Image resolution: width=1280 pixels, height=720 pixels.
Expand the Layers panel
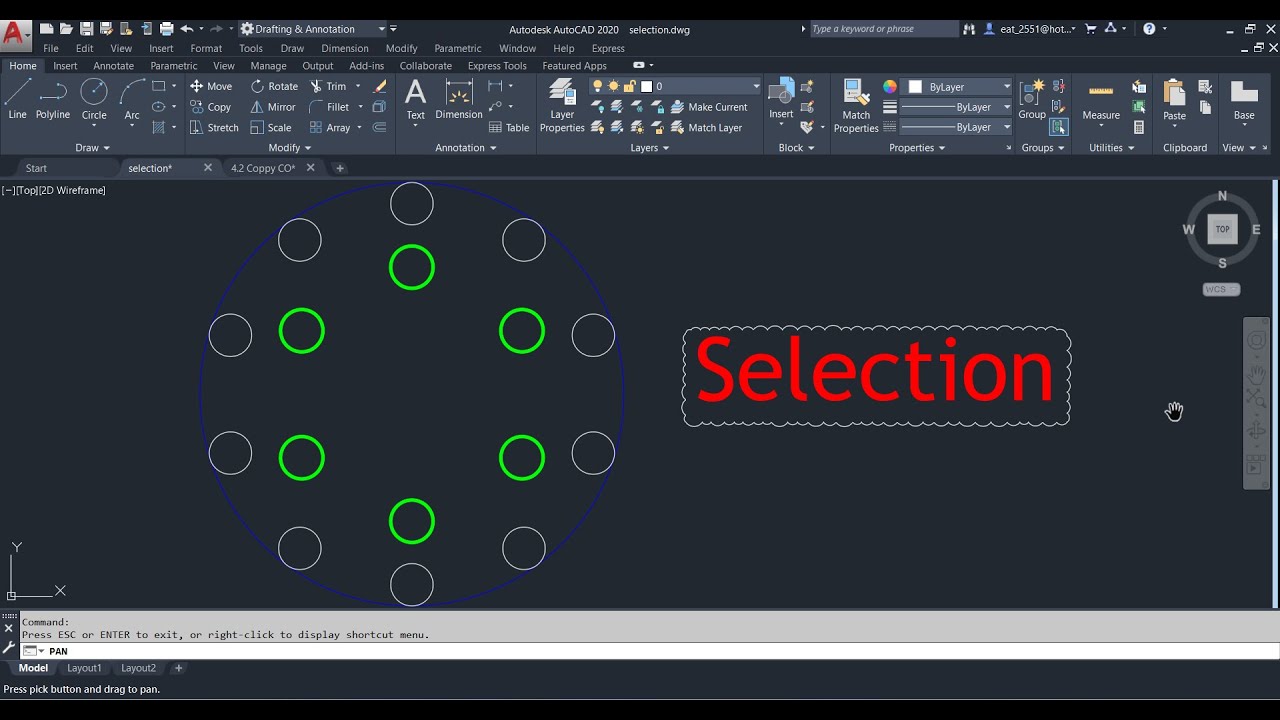(x=650, y=148)
